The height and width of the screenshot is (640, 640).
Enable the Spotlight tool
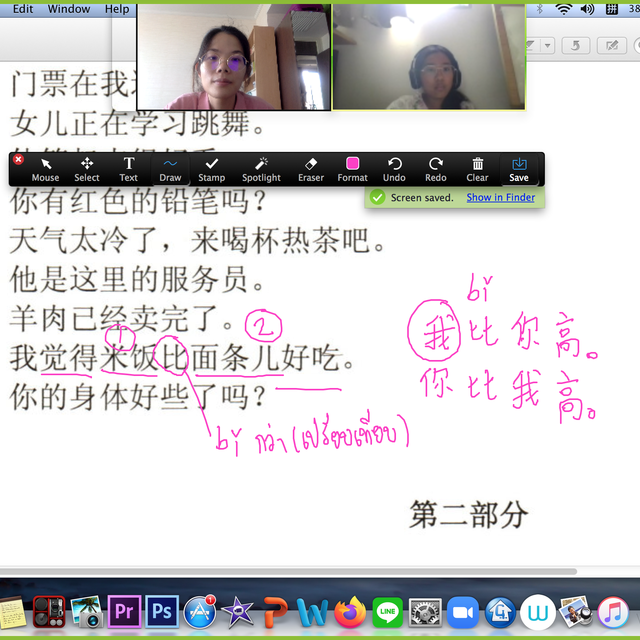click(261, 168)
